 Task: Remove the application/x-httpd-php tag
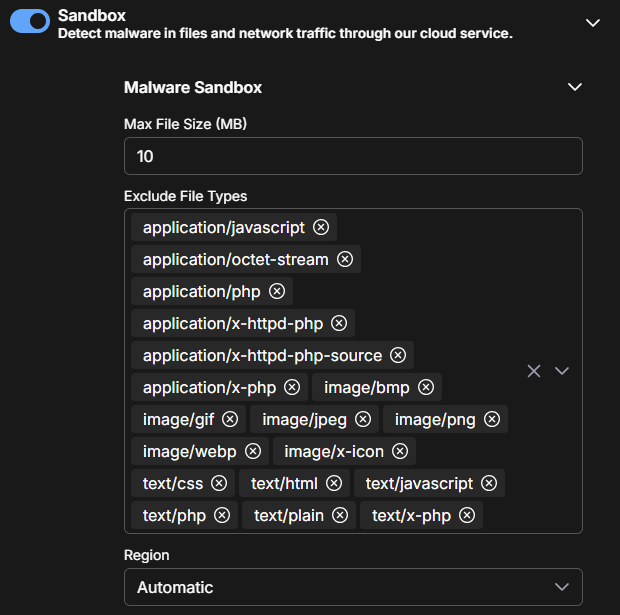coord(339,323)
